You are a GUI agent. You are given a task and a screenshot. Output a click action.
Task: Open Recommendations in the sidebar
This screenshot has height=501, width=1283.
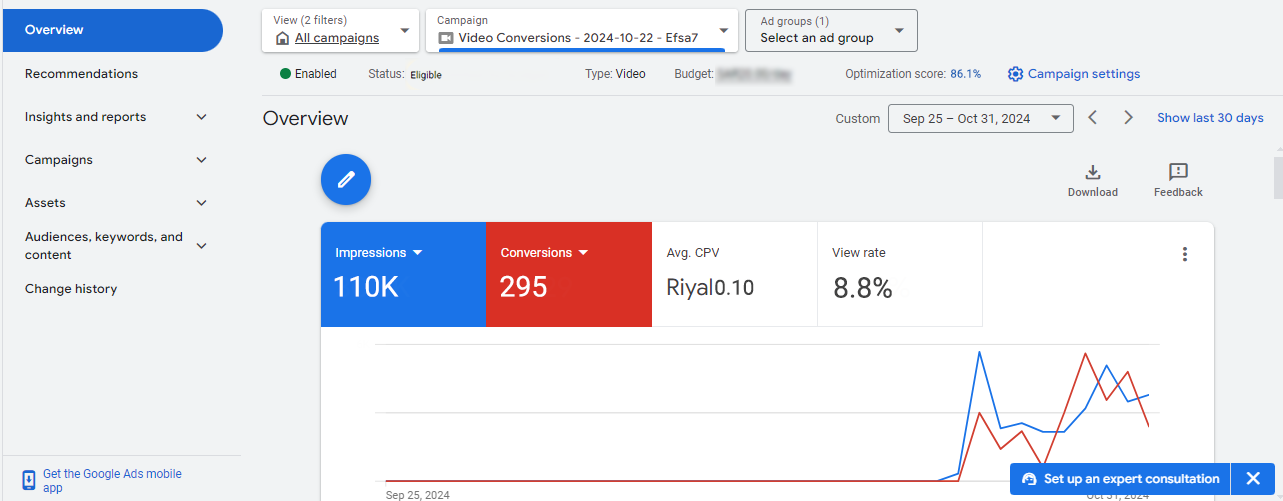[x=82, y=74]
